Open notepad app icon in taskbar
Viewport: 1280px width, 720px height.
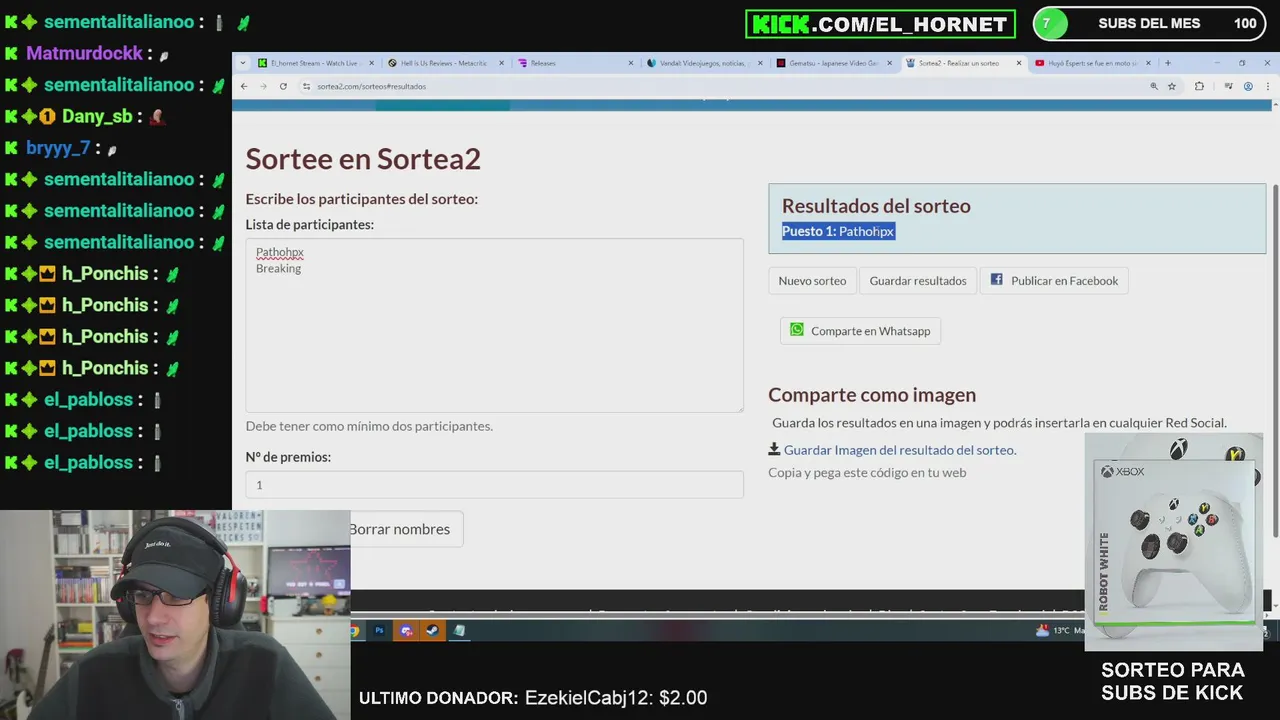click(459, 630)
